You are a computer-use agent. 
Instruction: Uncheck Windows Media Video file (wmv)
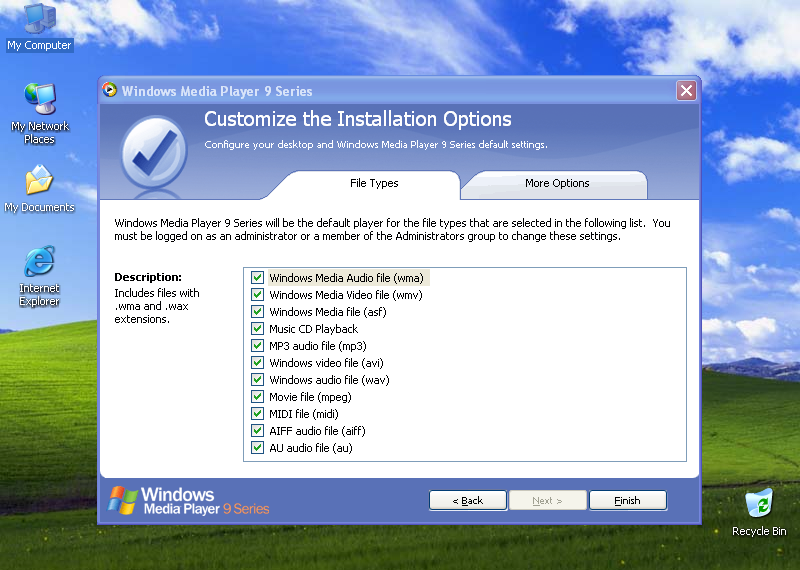point(257,294)
